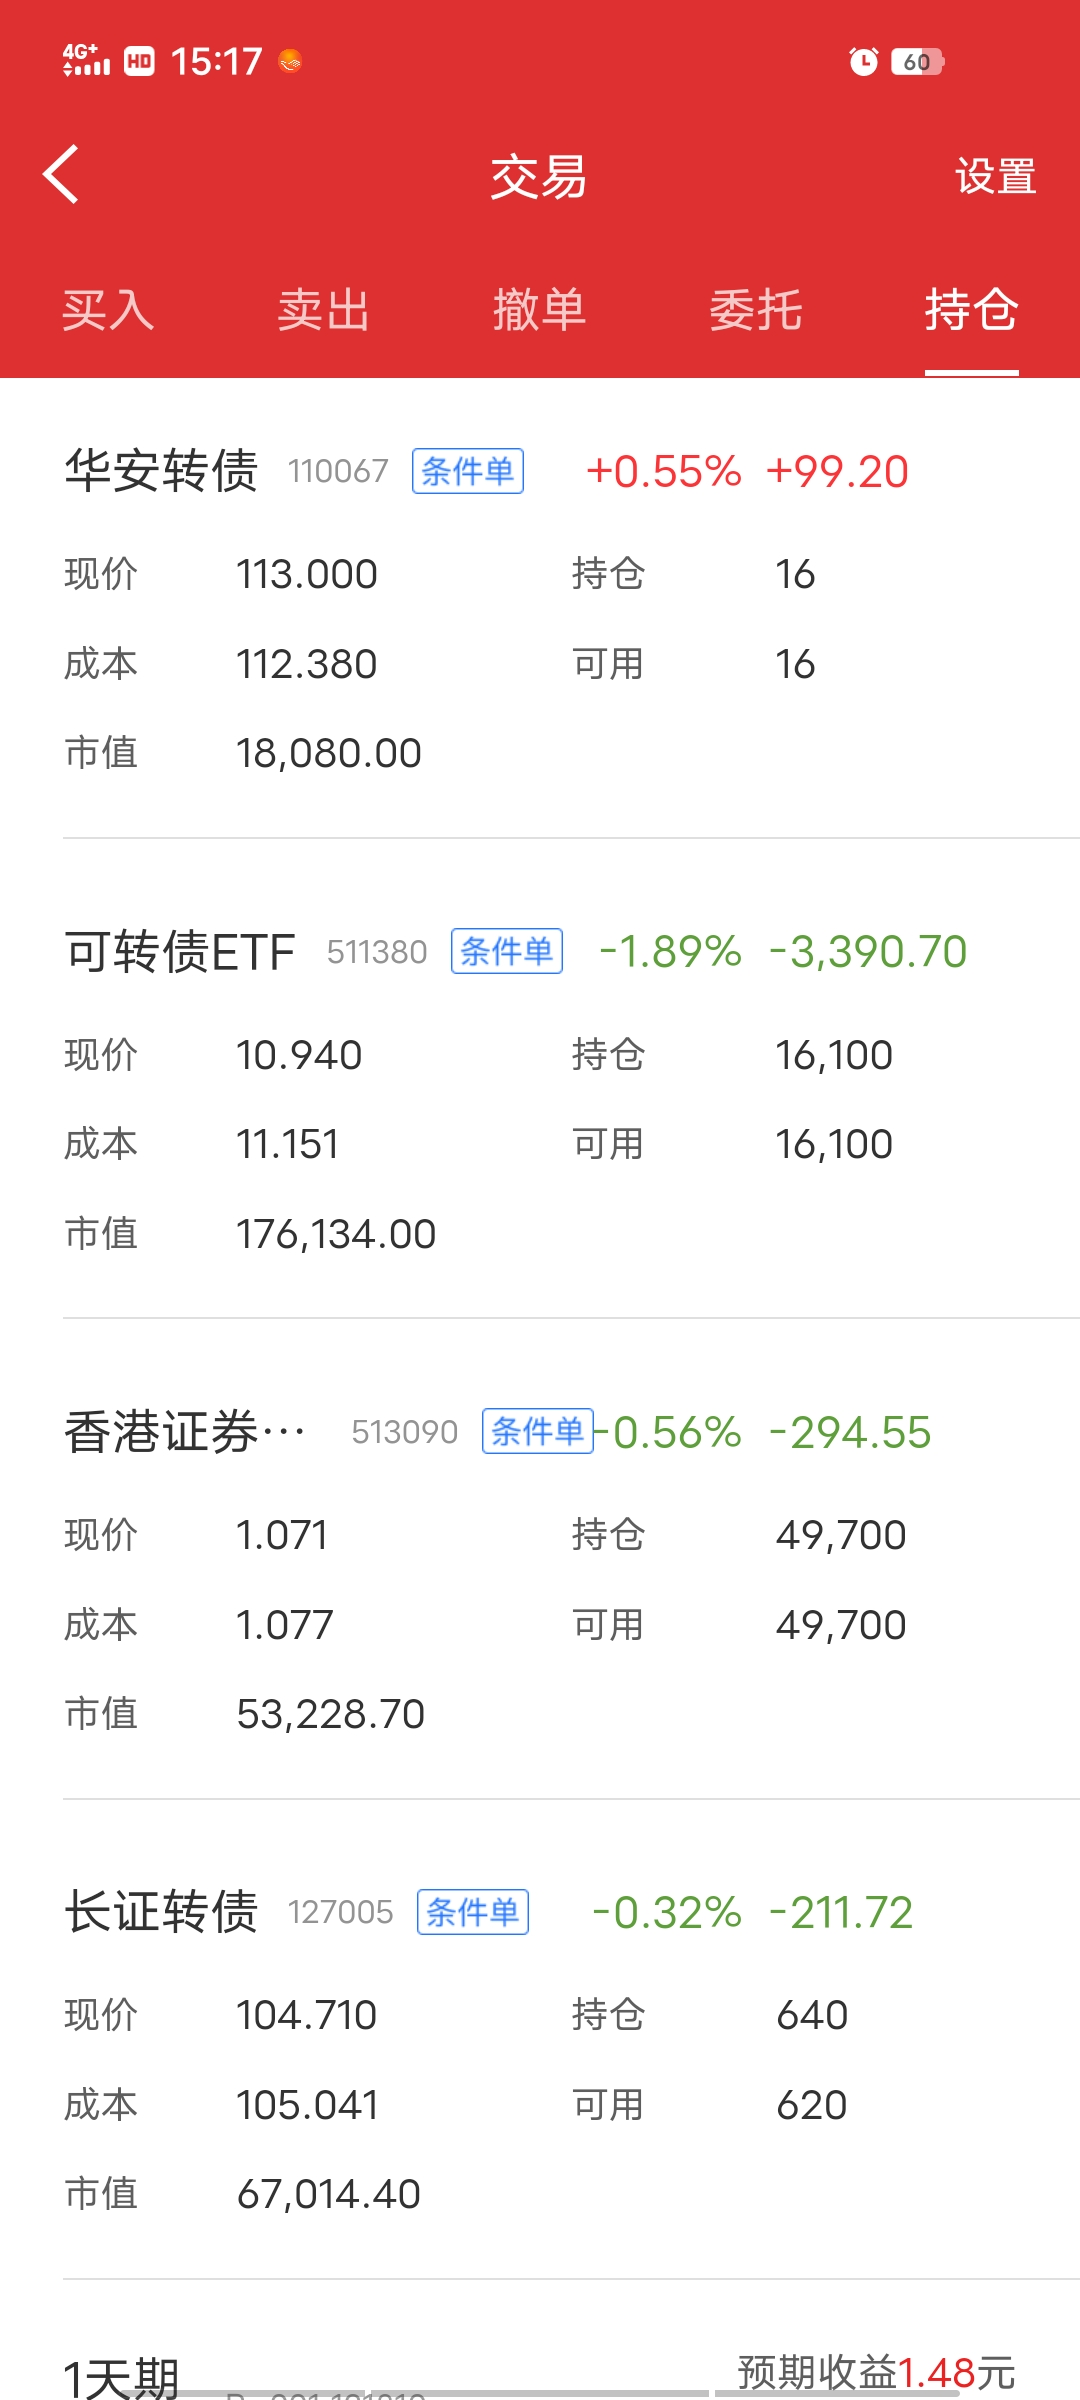Switch to the 买入 tab
The height and width of the screenshot is (2400, 1080).
tap(108, 310)
